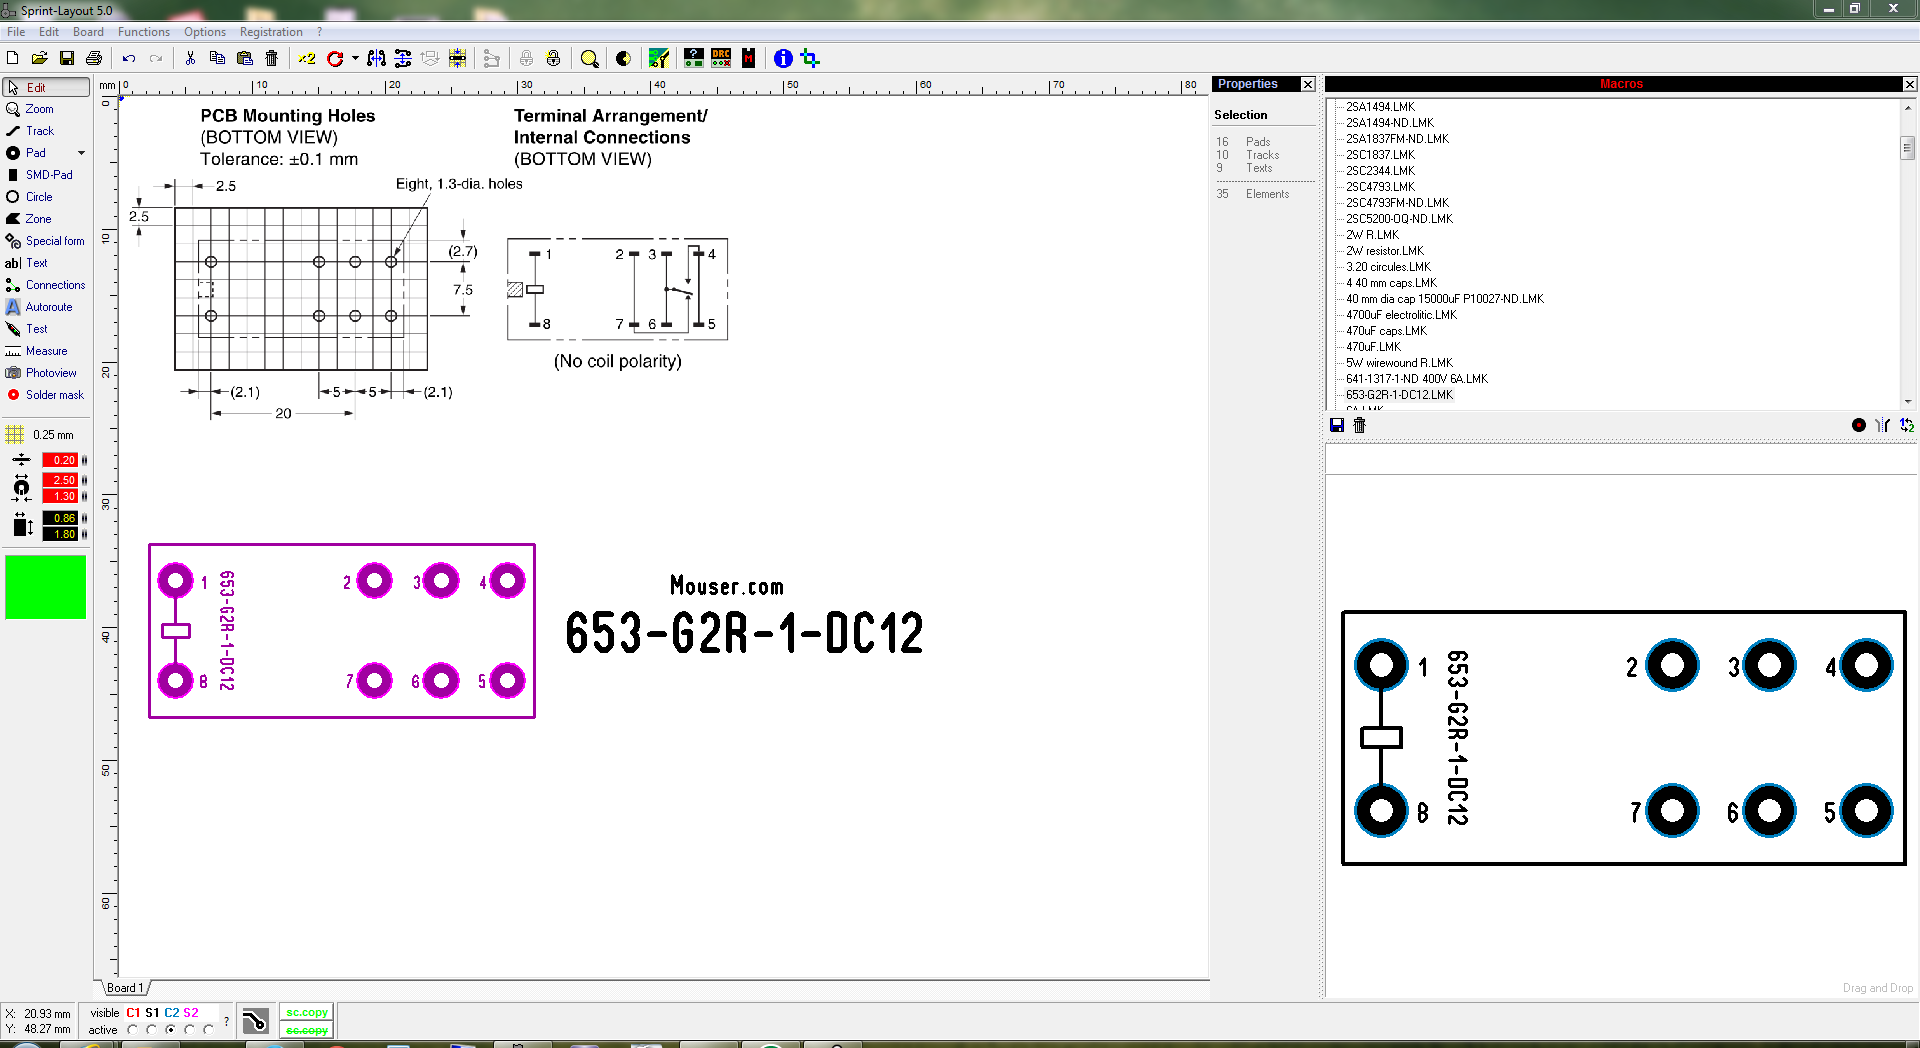The width and height of the screenshot is (1920, 1048).
Task: Switch to Board 1 tab
Action: pos(126,988)
